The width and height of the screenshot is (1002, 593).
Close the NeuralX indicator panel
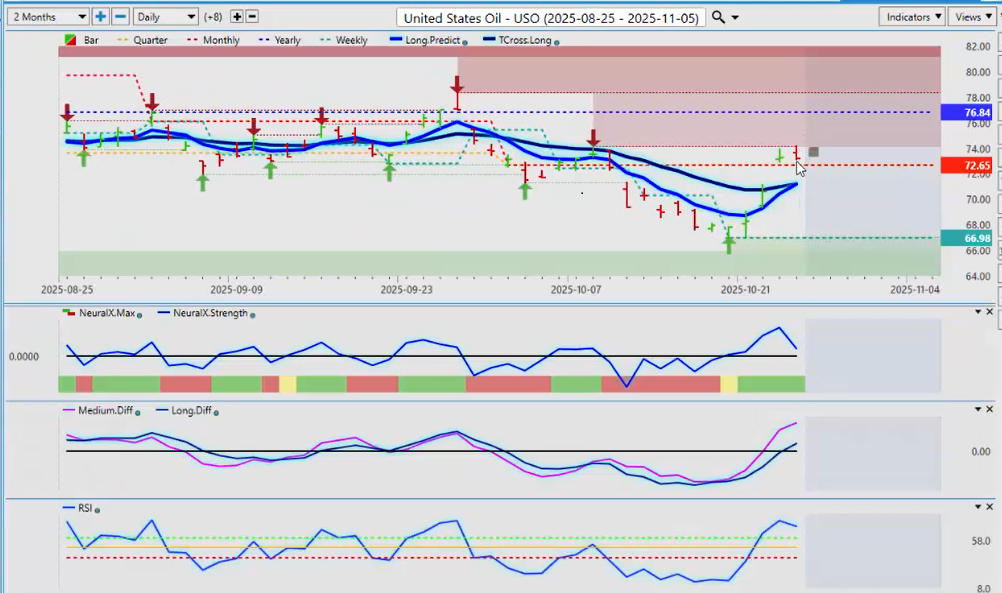[x=991, y=312]
